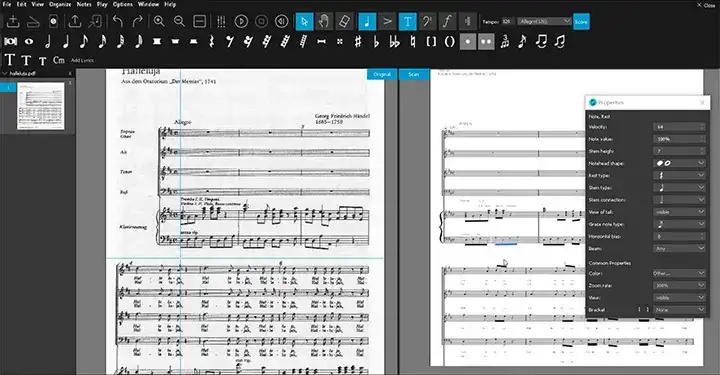Select the hand pan tool
The height and width of the screenshot is (375, 720).
click(324, 22)
